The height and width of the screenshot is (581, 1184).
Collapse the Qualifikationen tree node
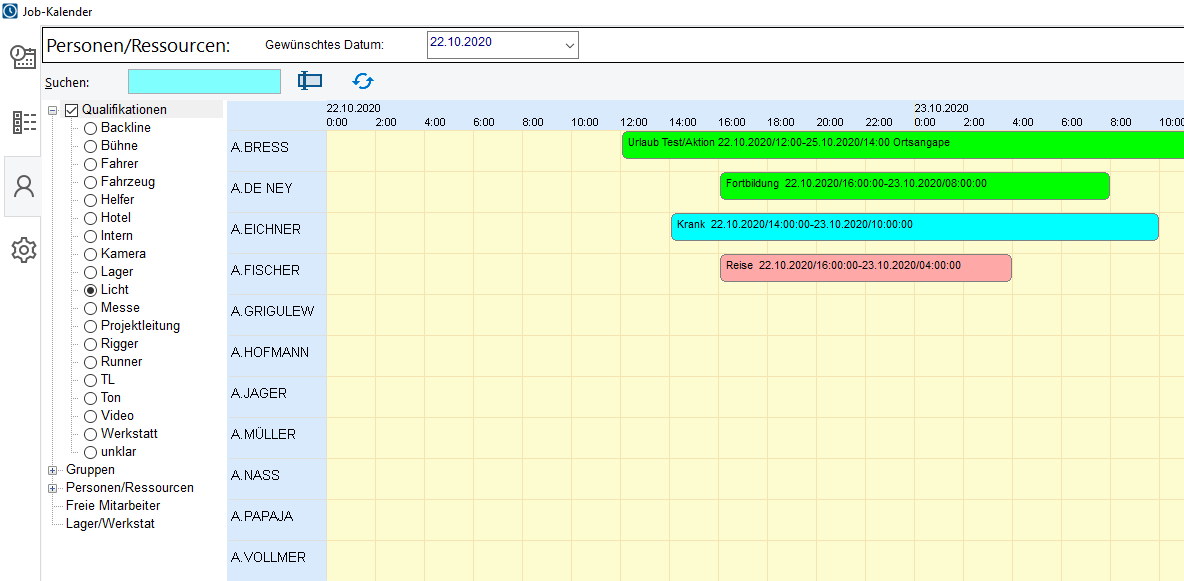click(x=52, y=110)
